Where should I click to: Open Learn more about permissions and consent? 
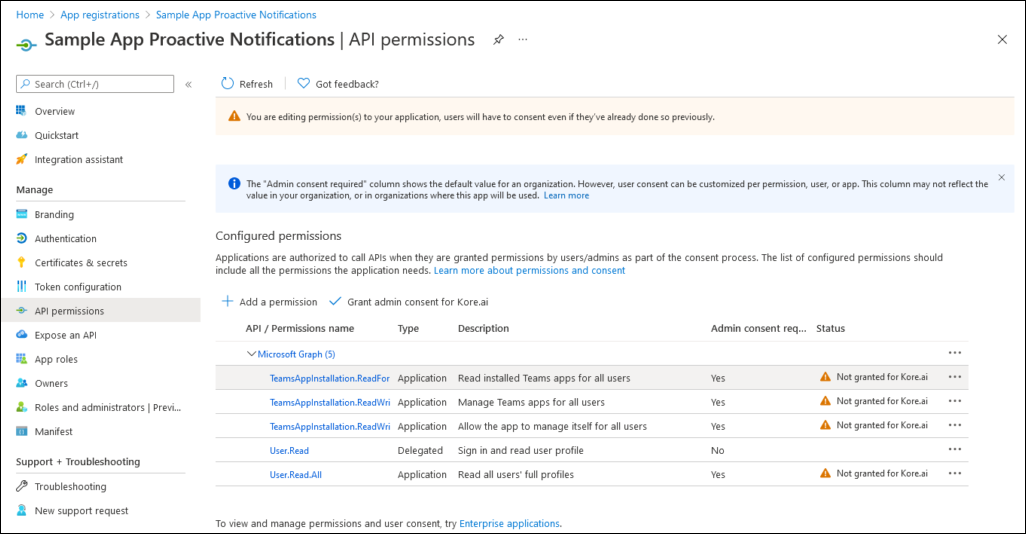(x=529, y=270)
